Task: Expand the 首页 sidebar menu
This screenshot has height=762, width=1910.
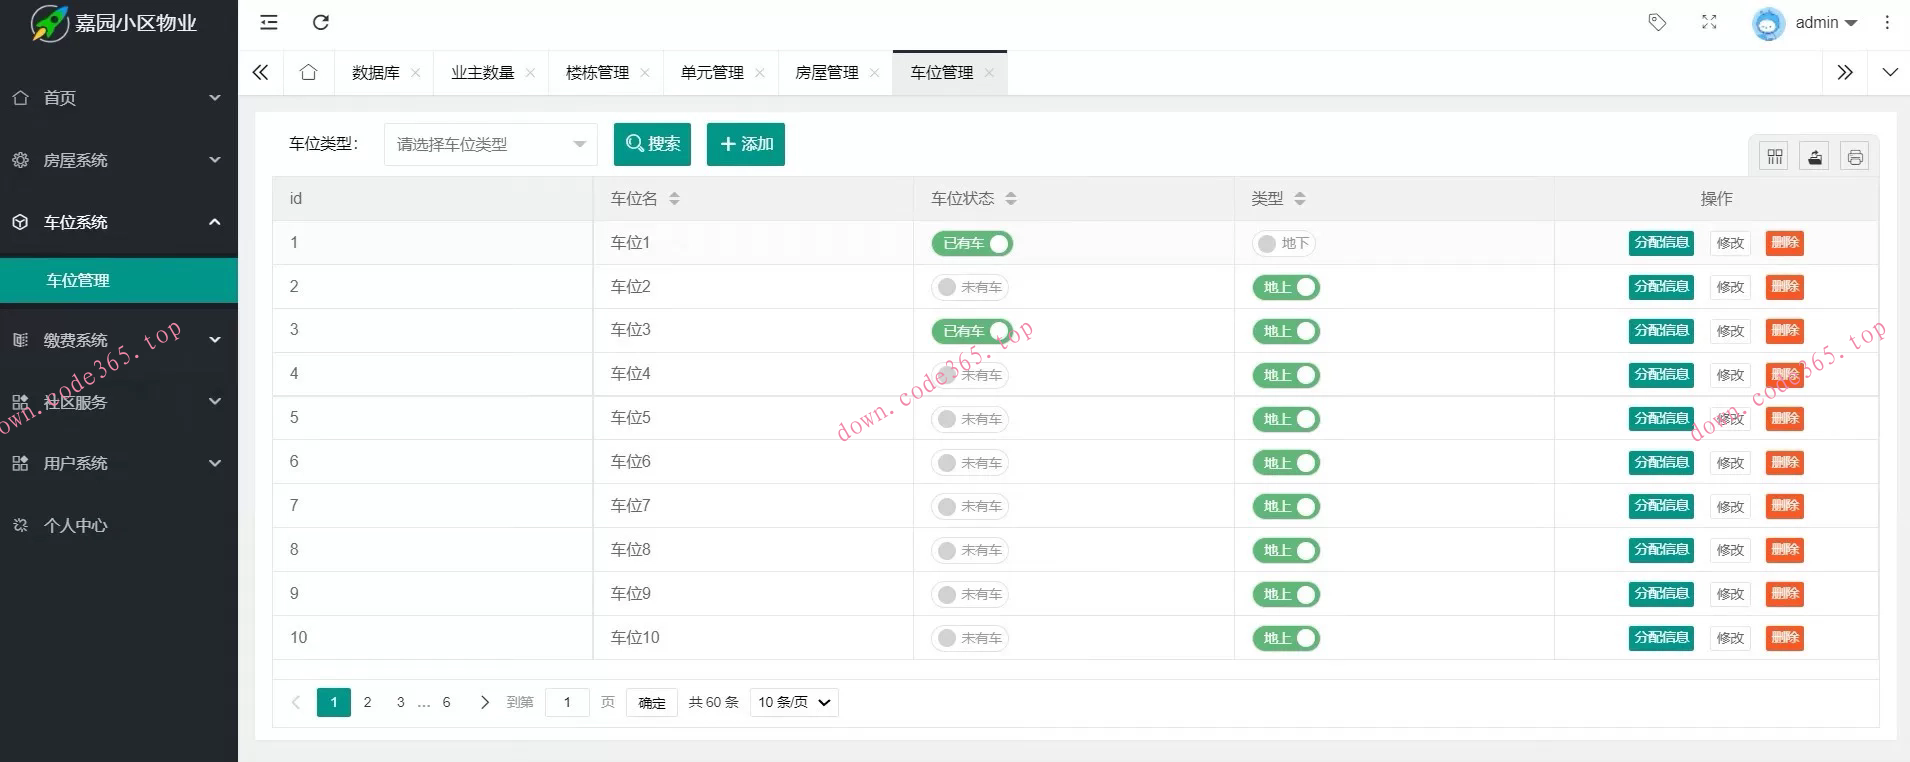Action: point(119,97)
